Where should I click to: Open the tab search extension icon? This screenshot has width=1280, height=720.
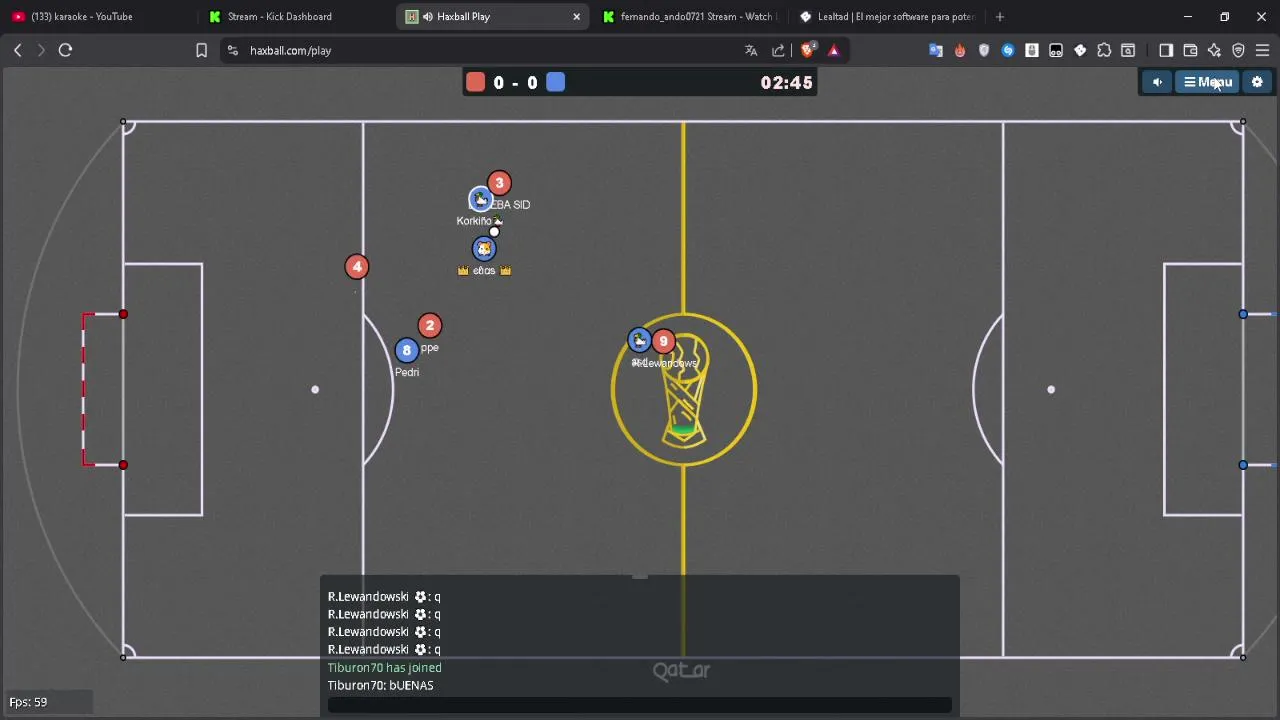tap(1128, 50)
